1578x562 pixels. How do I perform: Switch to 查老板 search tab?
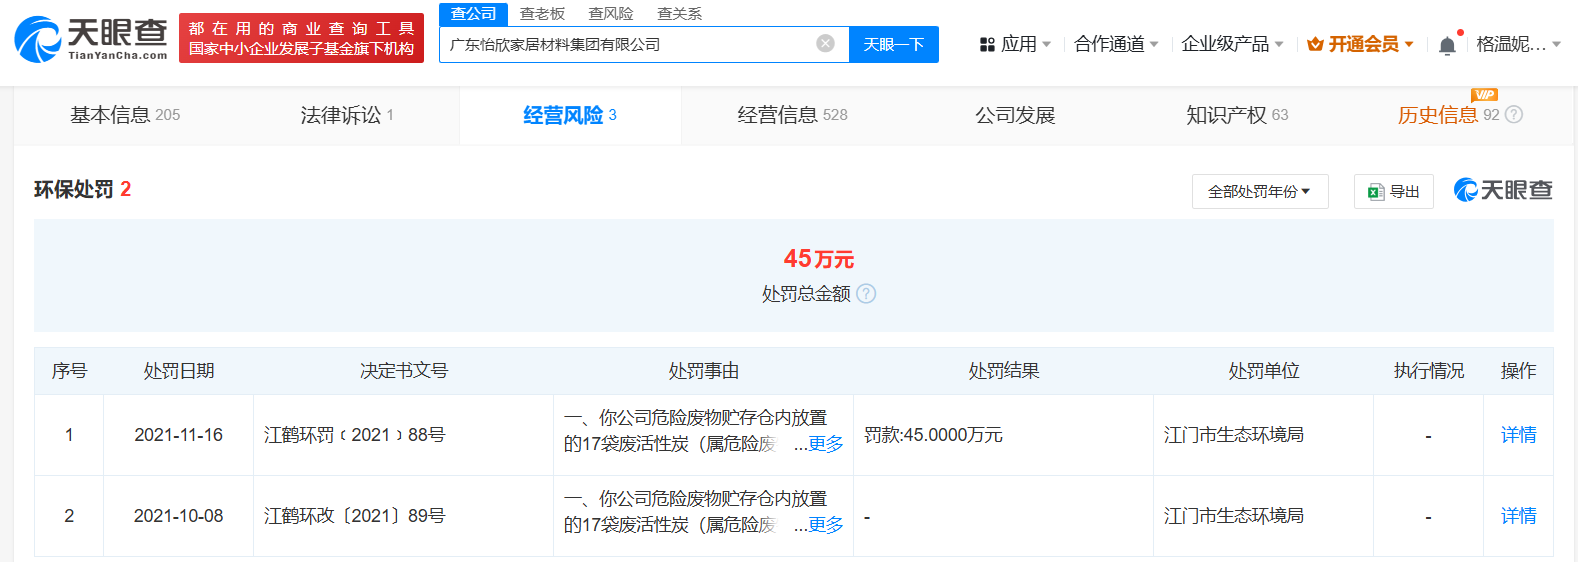(542, 14)
